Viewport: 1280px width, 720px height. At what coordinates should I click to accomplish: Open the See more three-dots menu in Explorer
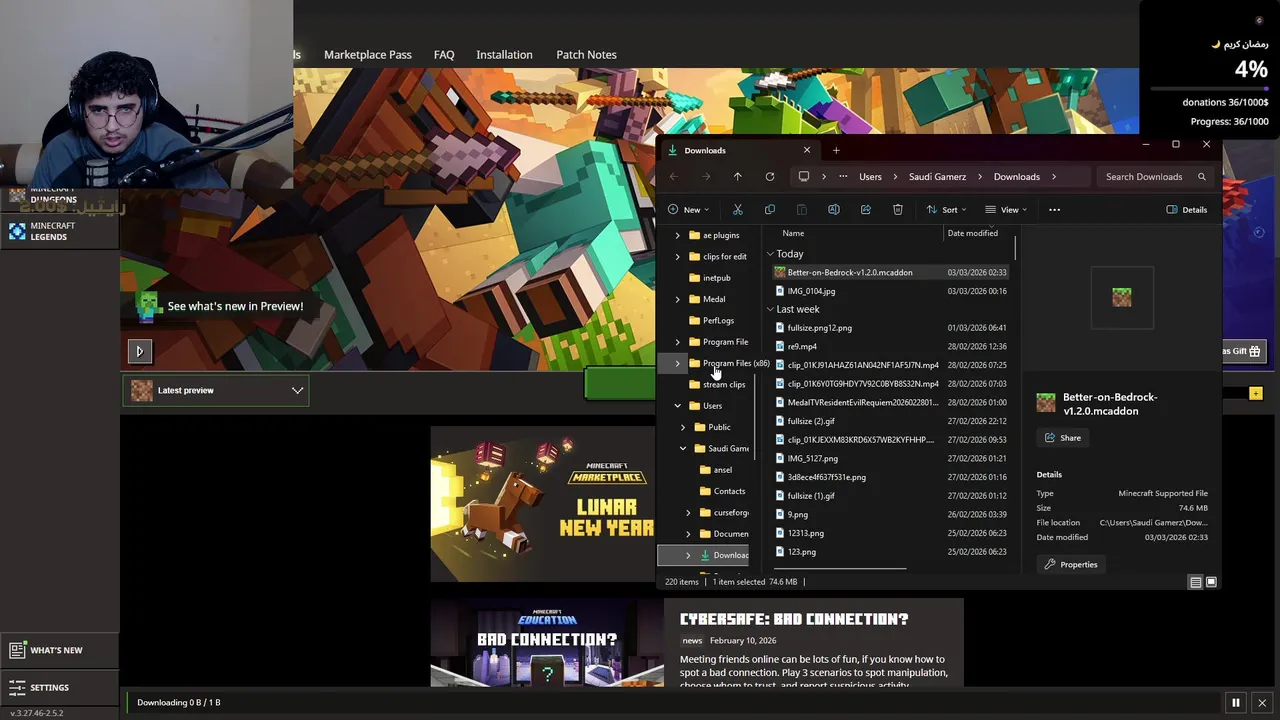1054,210
